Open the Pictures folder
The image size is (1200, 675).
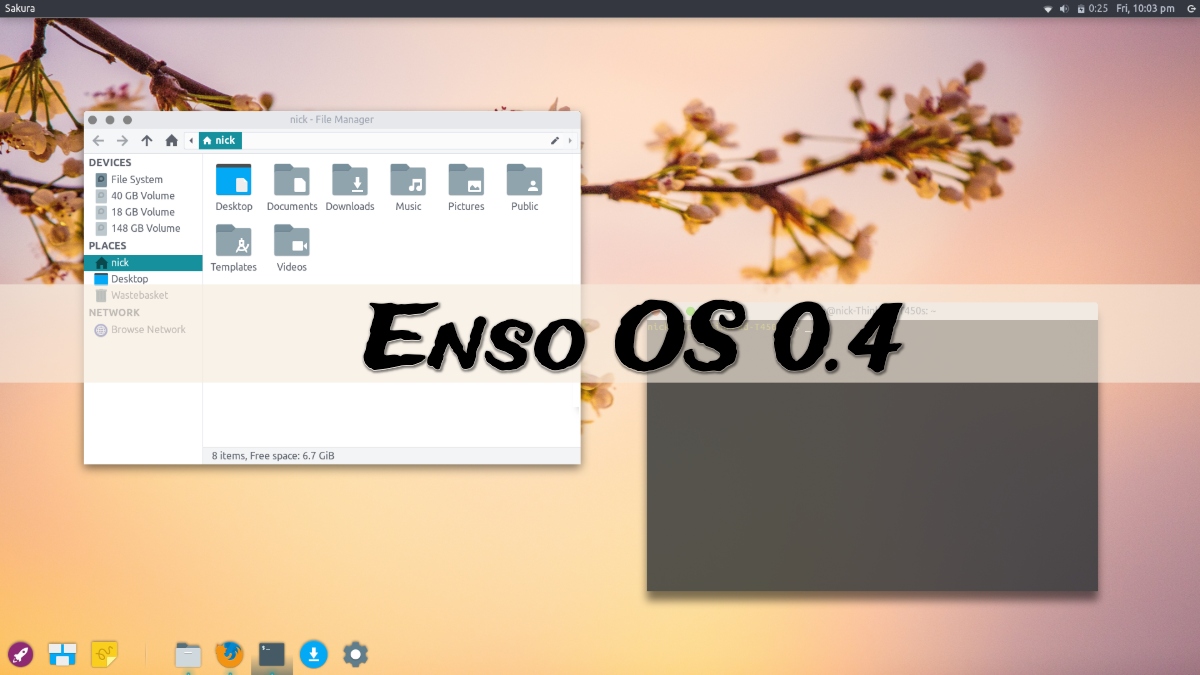point(466,187)
